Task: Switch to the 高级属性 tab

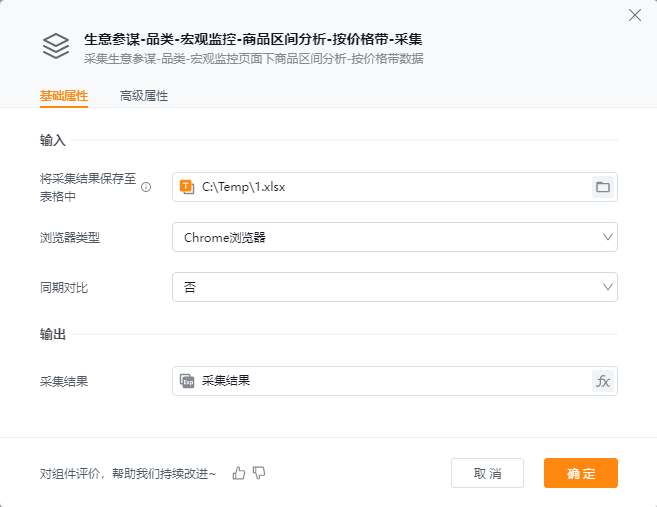Action: (144, 97)
